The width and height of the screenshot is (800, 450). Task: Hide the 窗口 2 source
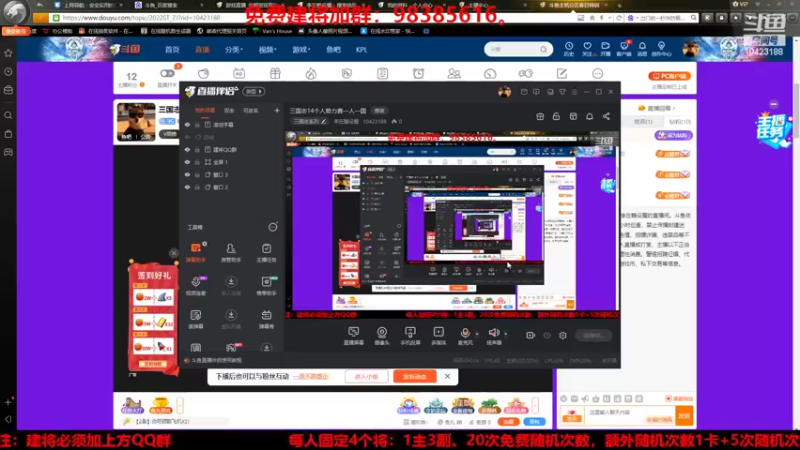click(x=187, y=187)
